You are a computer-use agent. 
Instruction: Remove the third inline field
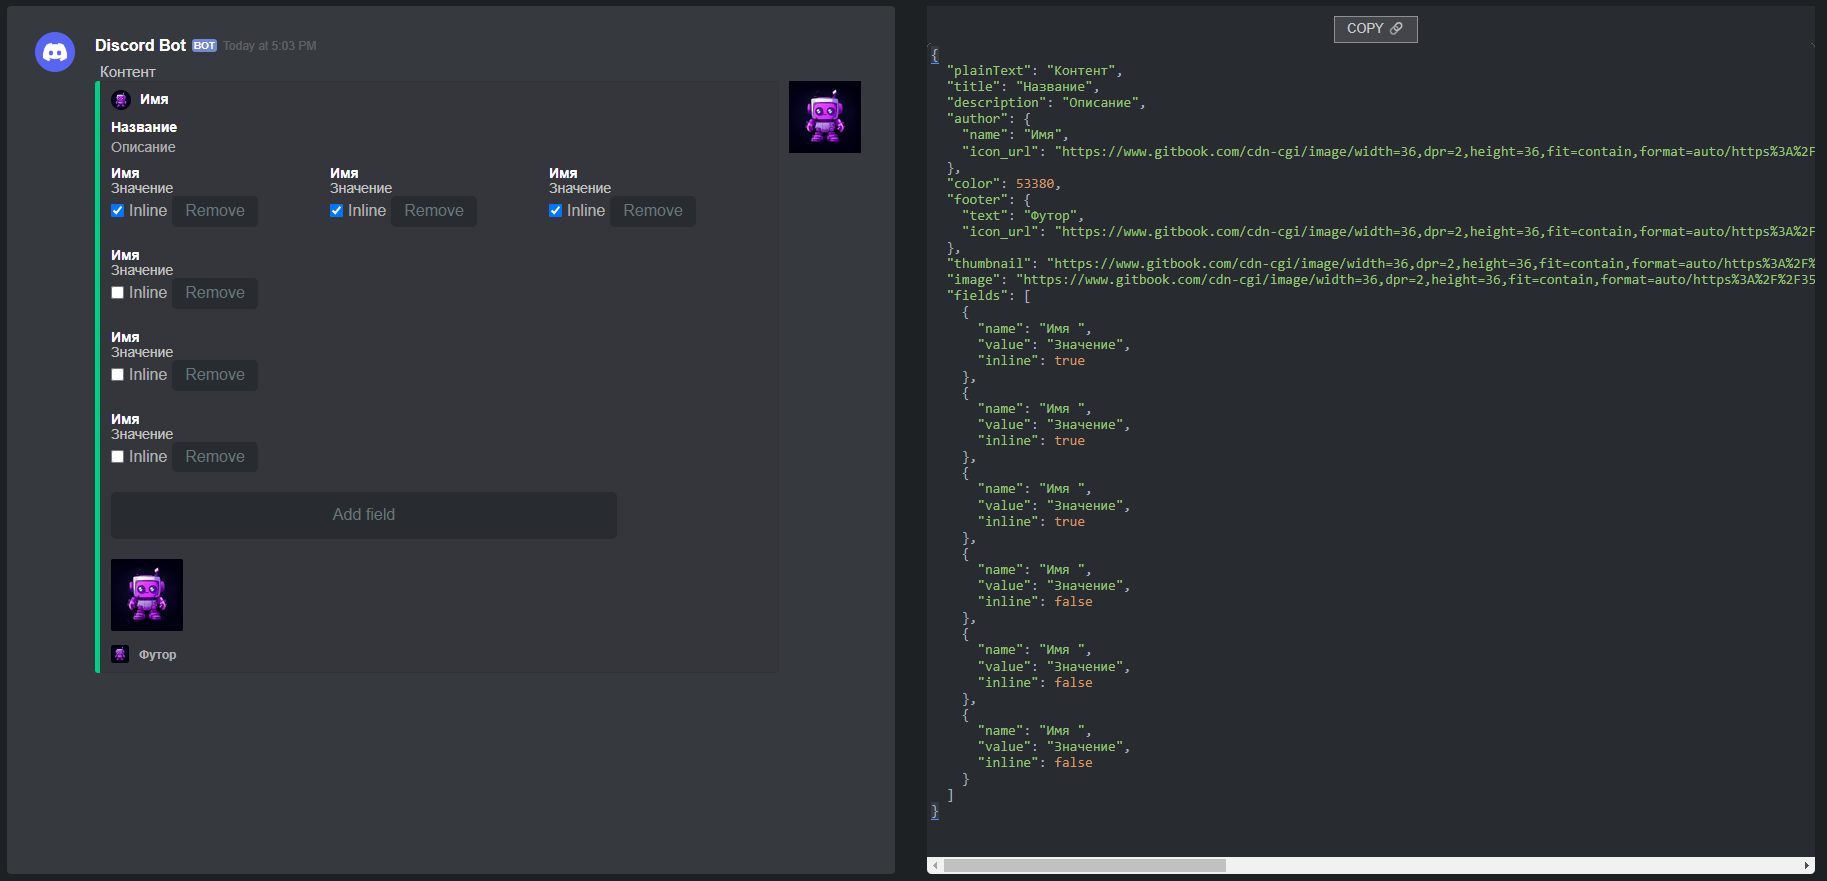(x=652, y=211)
